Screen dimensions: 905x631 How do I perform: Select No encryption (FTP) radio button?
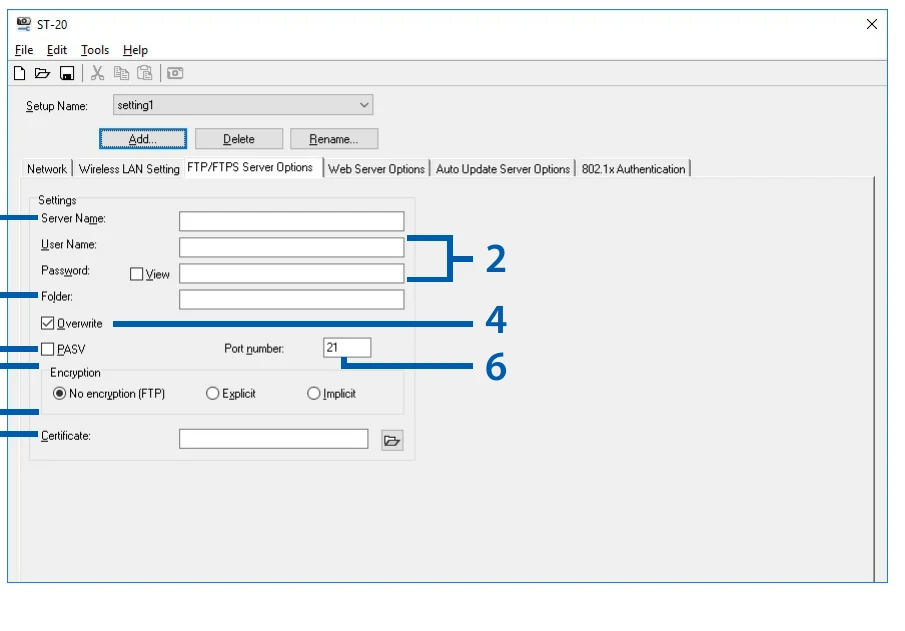[x=59, y=394]
